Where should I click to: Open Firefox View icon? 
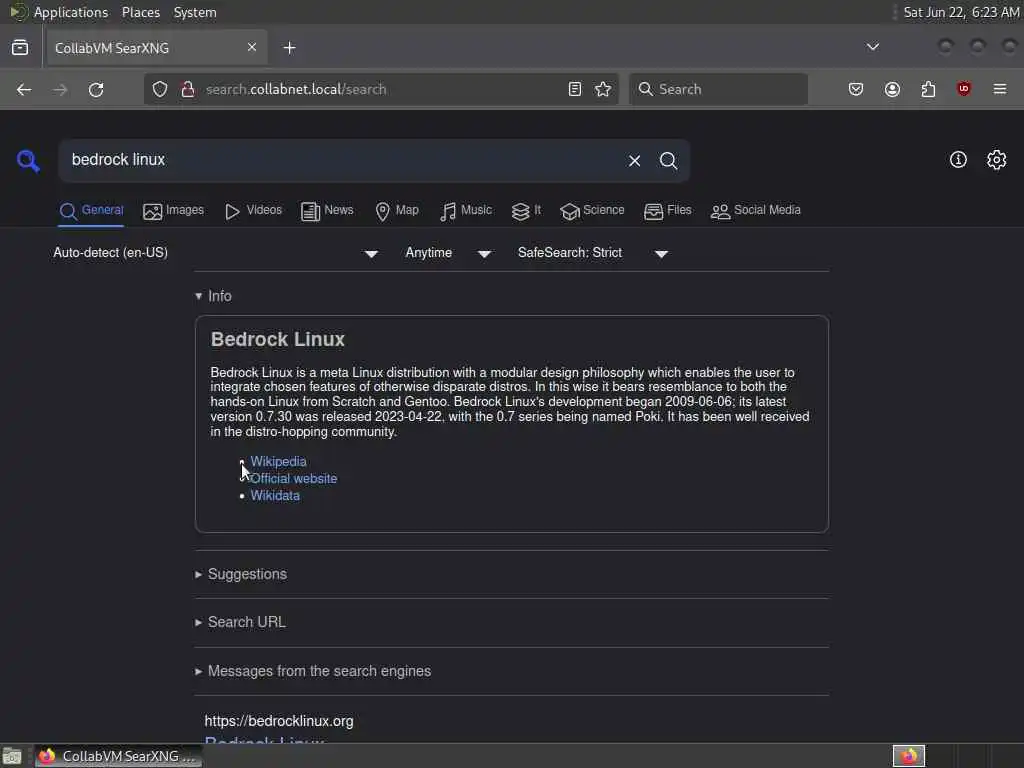click(20, 48)
